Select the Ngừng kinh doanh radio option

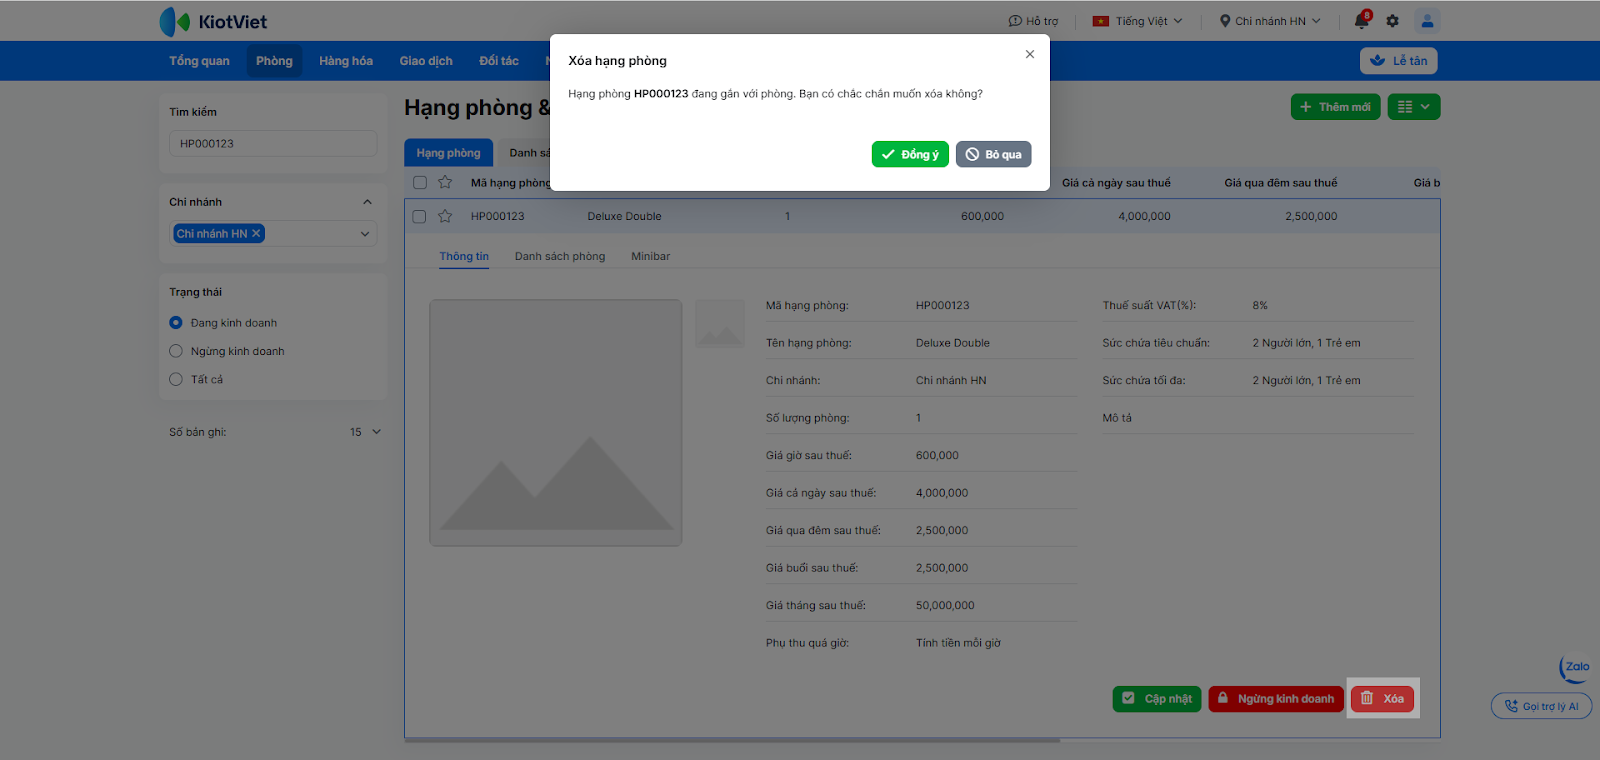(x=176, y=351)
